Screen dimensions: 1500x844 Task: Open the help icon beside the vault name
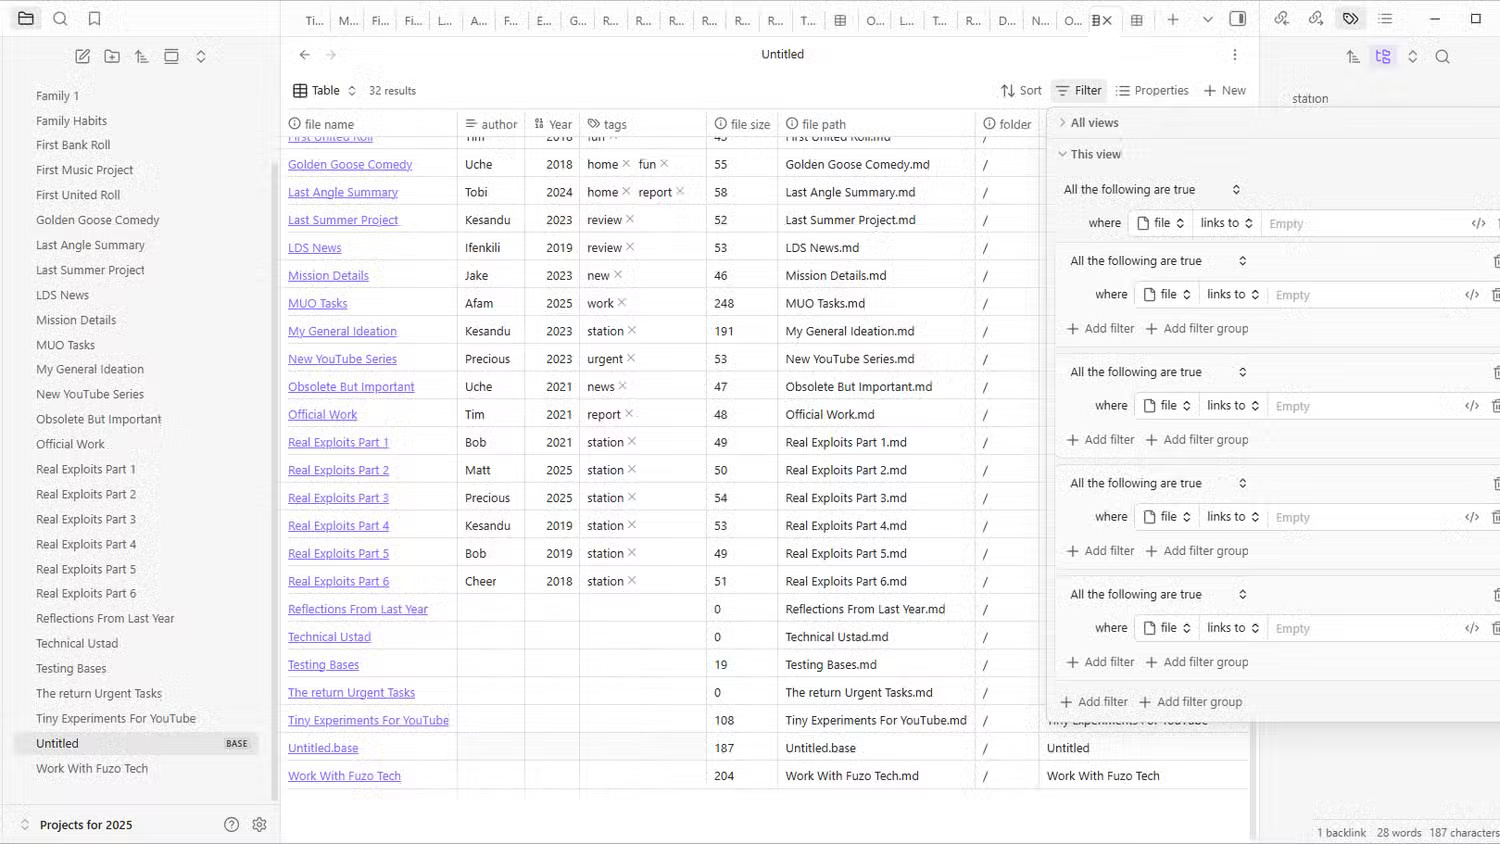tap(231, 825)
